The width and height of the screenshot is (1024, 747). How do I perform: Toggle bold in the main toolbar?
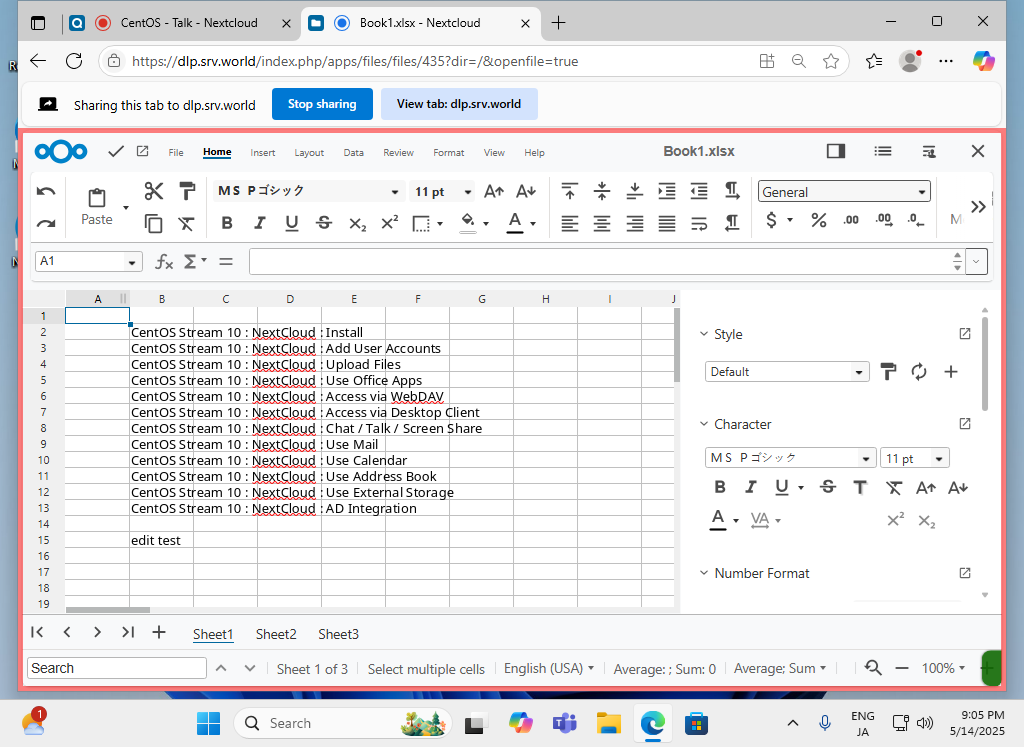pos(227,223)
